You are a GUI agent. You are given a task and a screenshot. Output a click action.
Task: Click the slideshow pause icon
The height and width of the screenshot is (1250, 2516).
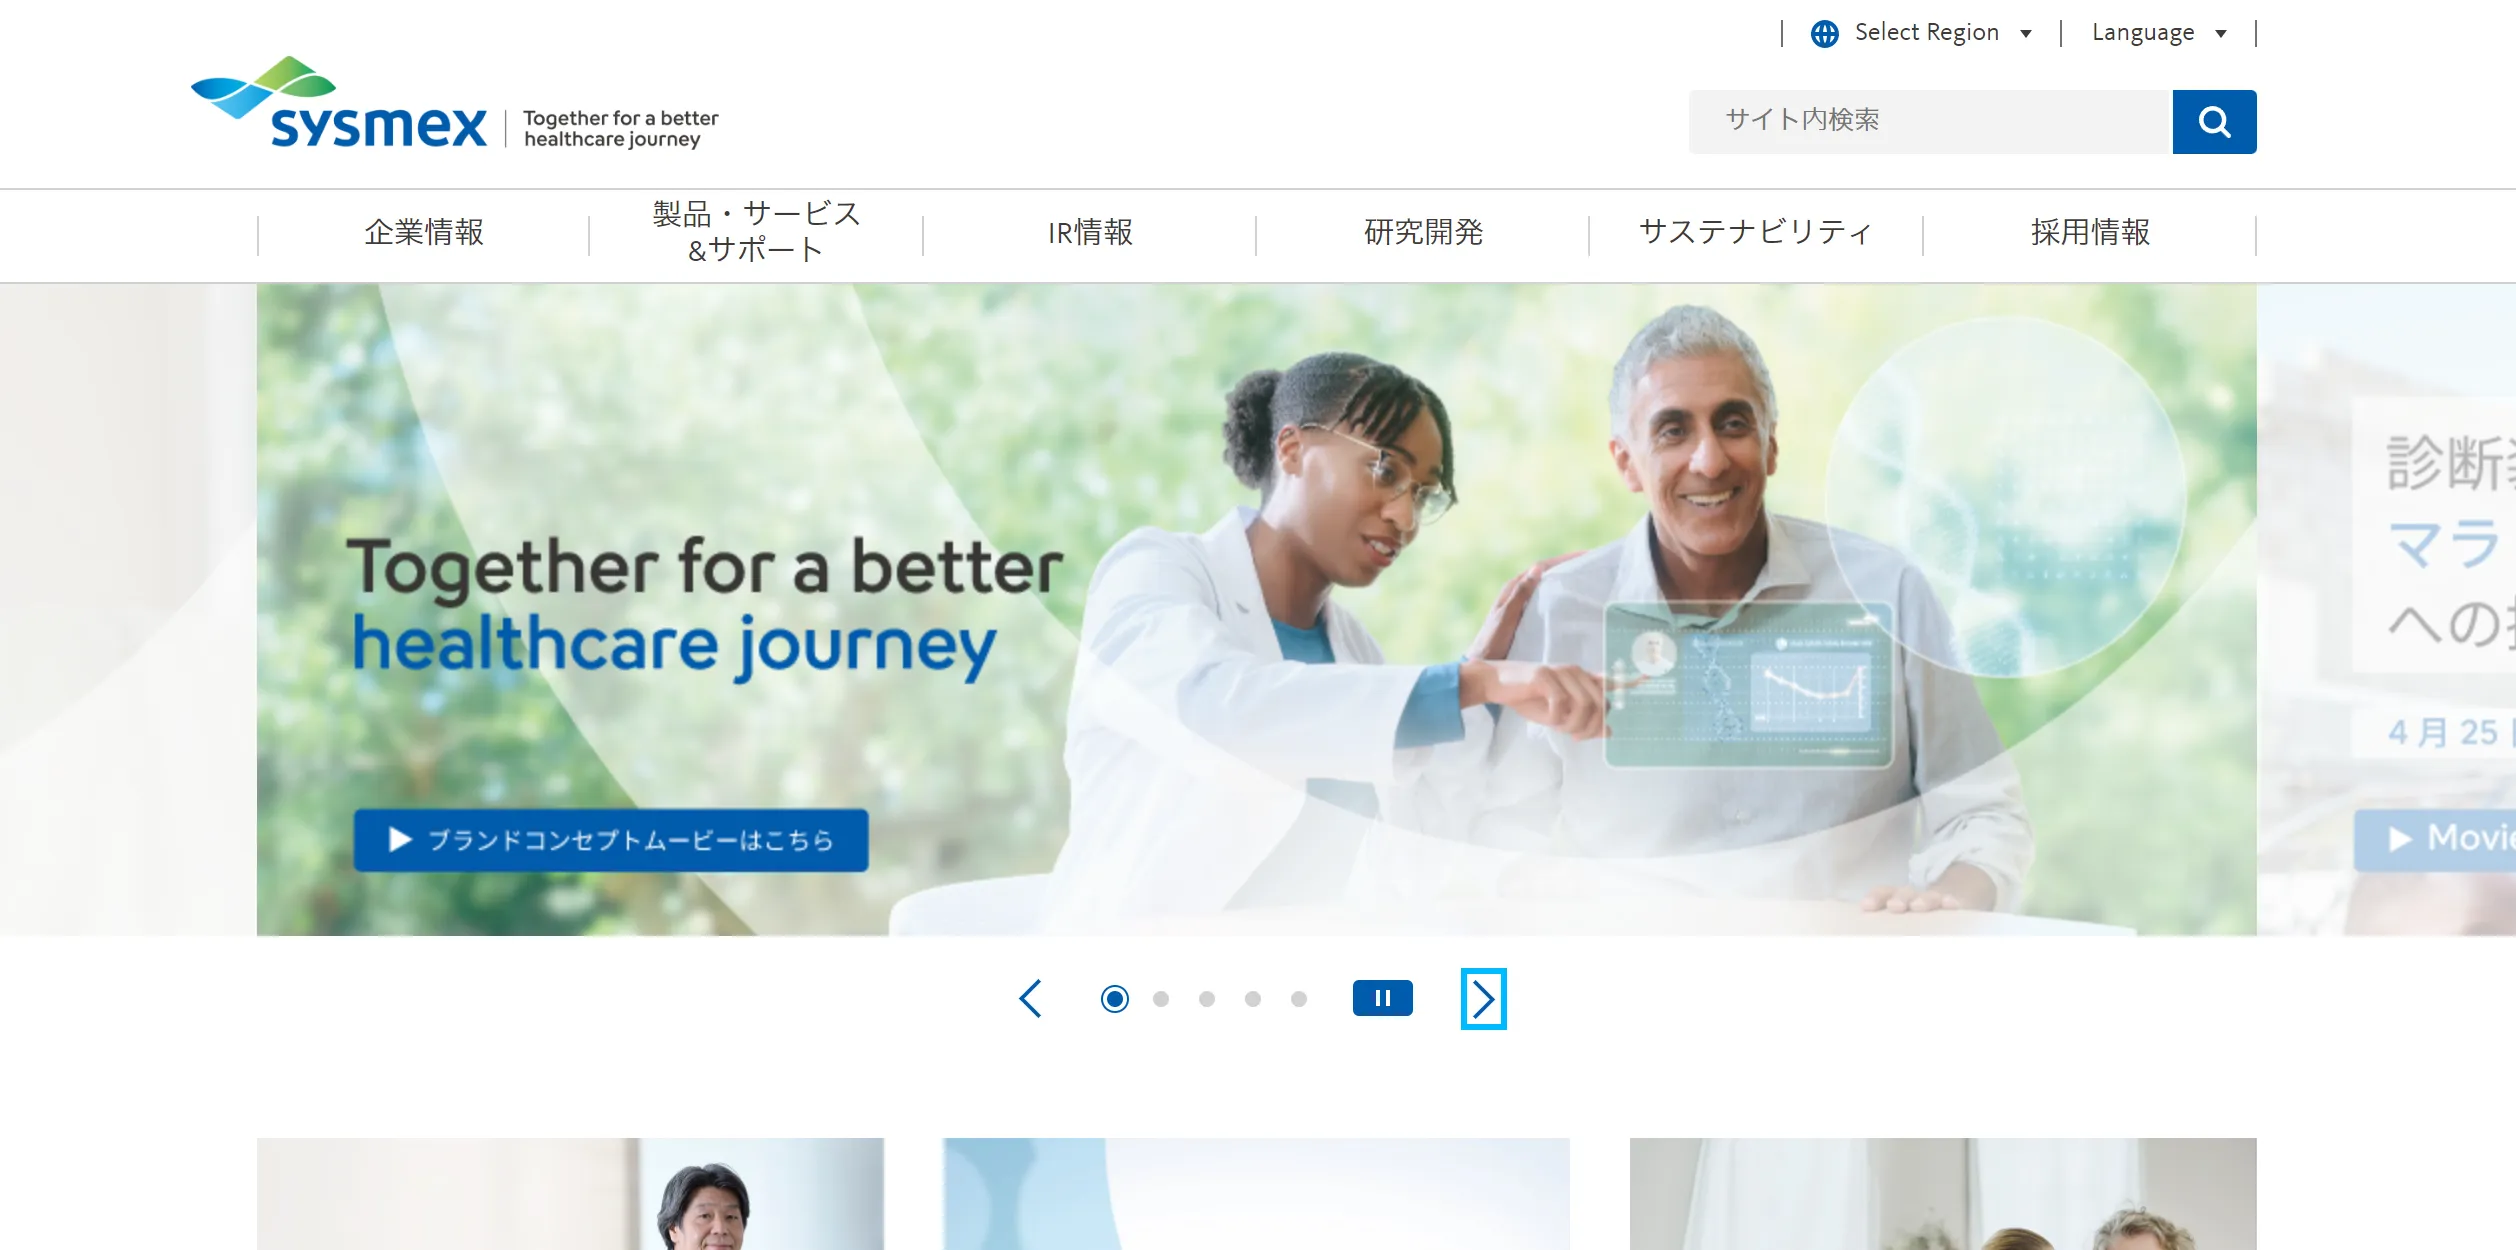tap(1382, 998)
